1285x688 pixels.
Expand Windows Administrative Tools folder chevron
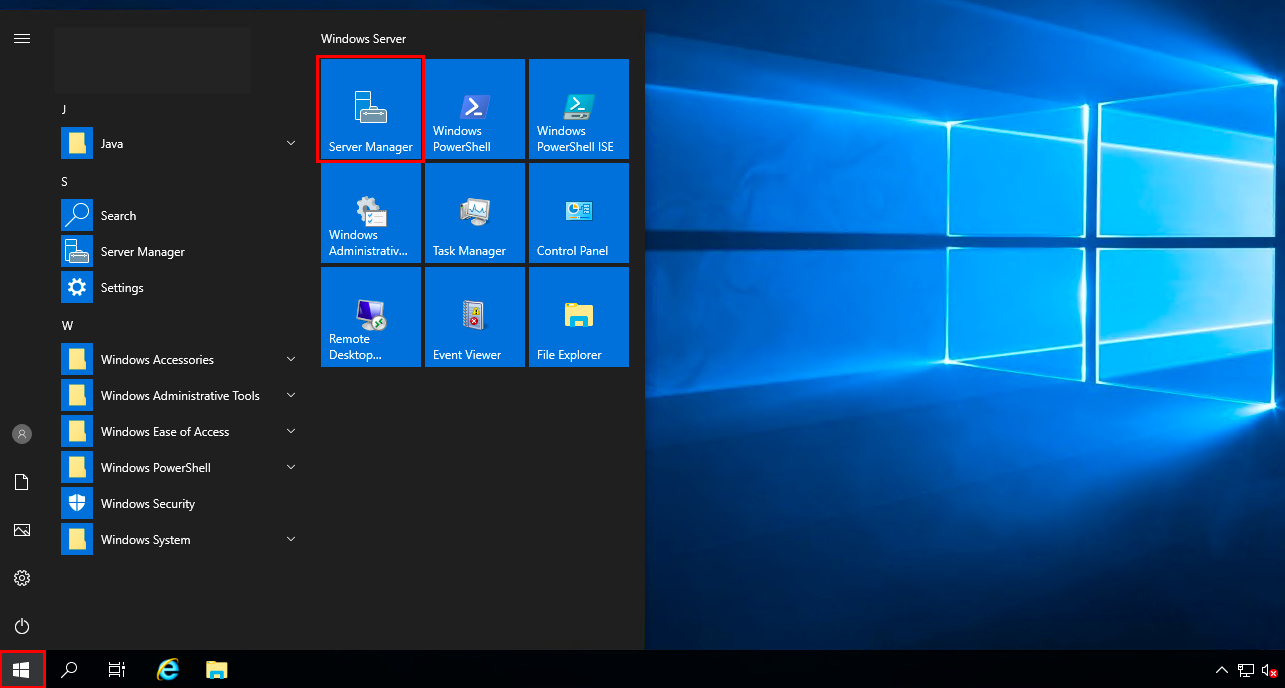pos(291,395)
